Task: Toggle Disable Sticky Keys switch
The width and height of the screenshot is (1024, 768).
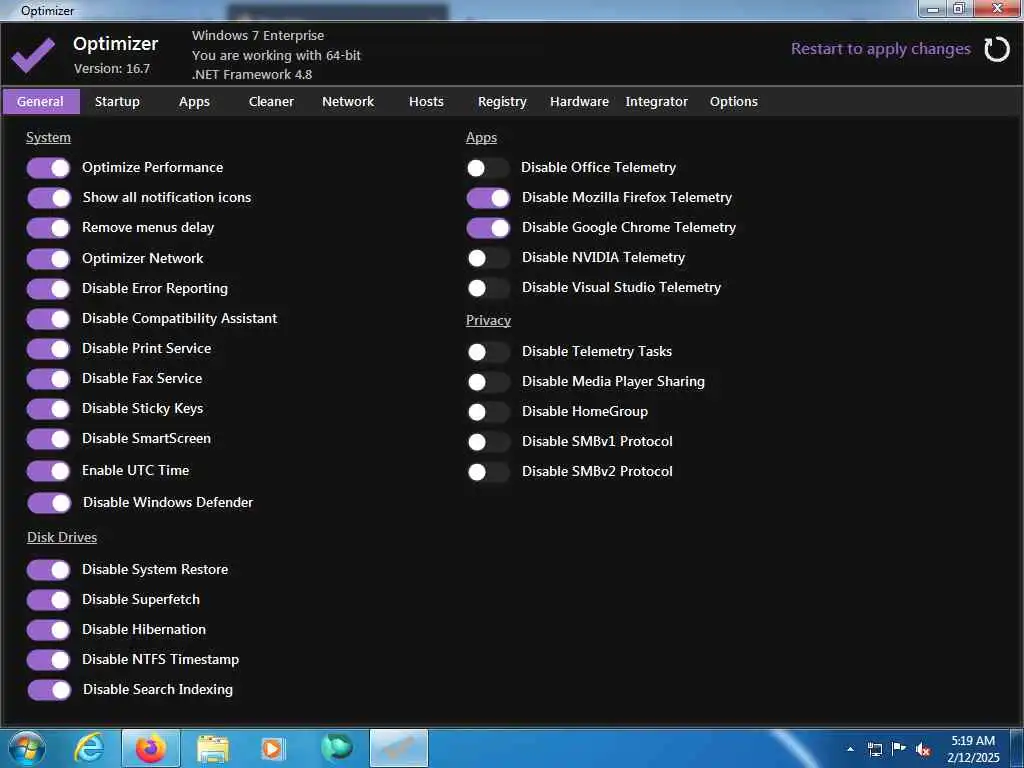Action: [49, 409]
